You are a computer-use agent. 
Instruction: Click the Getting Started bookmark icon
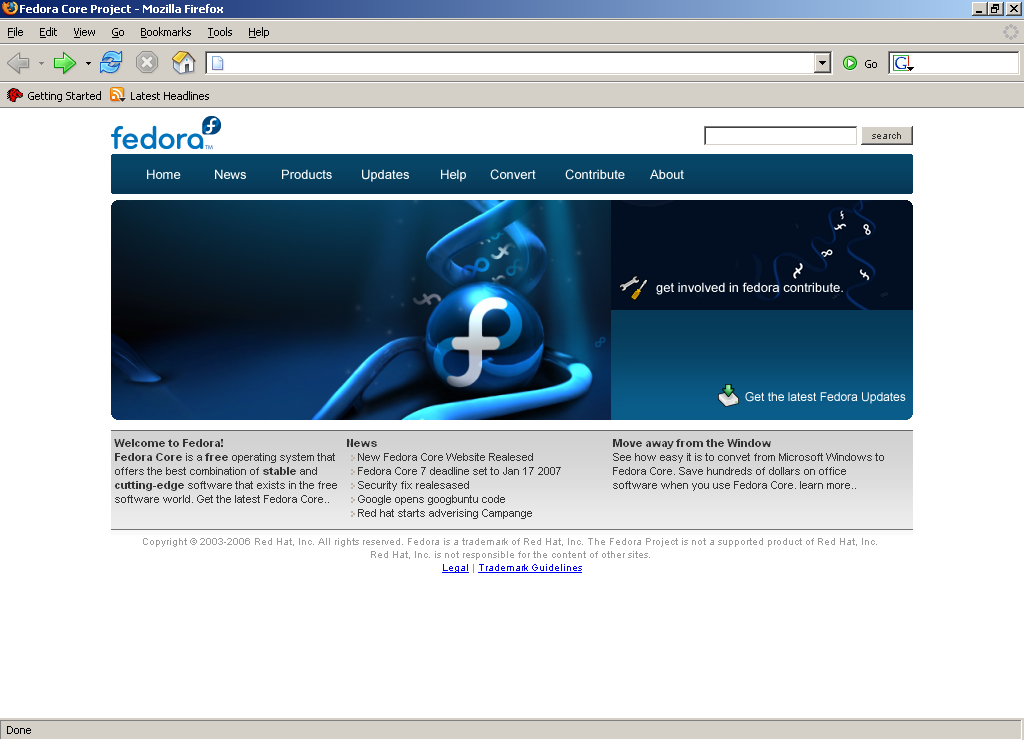(x=15, y=95)
